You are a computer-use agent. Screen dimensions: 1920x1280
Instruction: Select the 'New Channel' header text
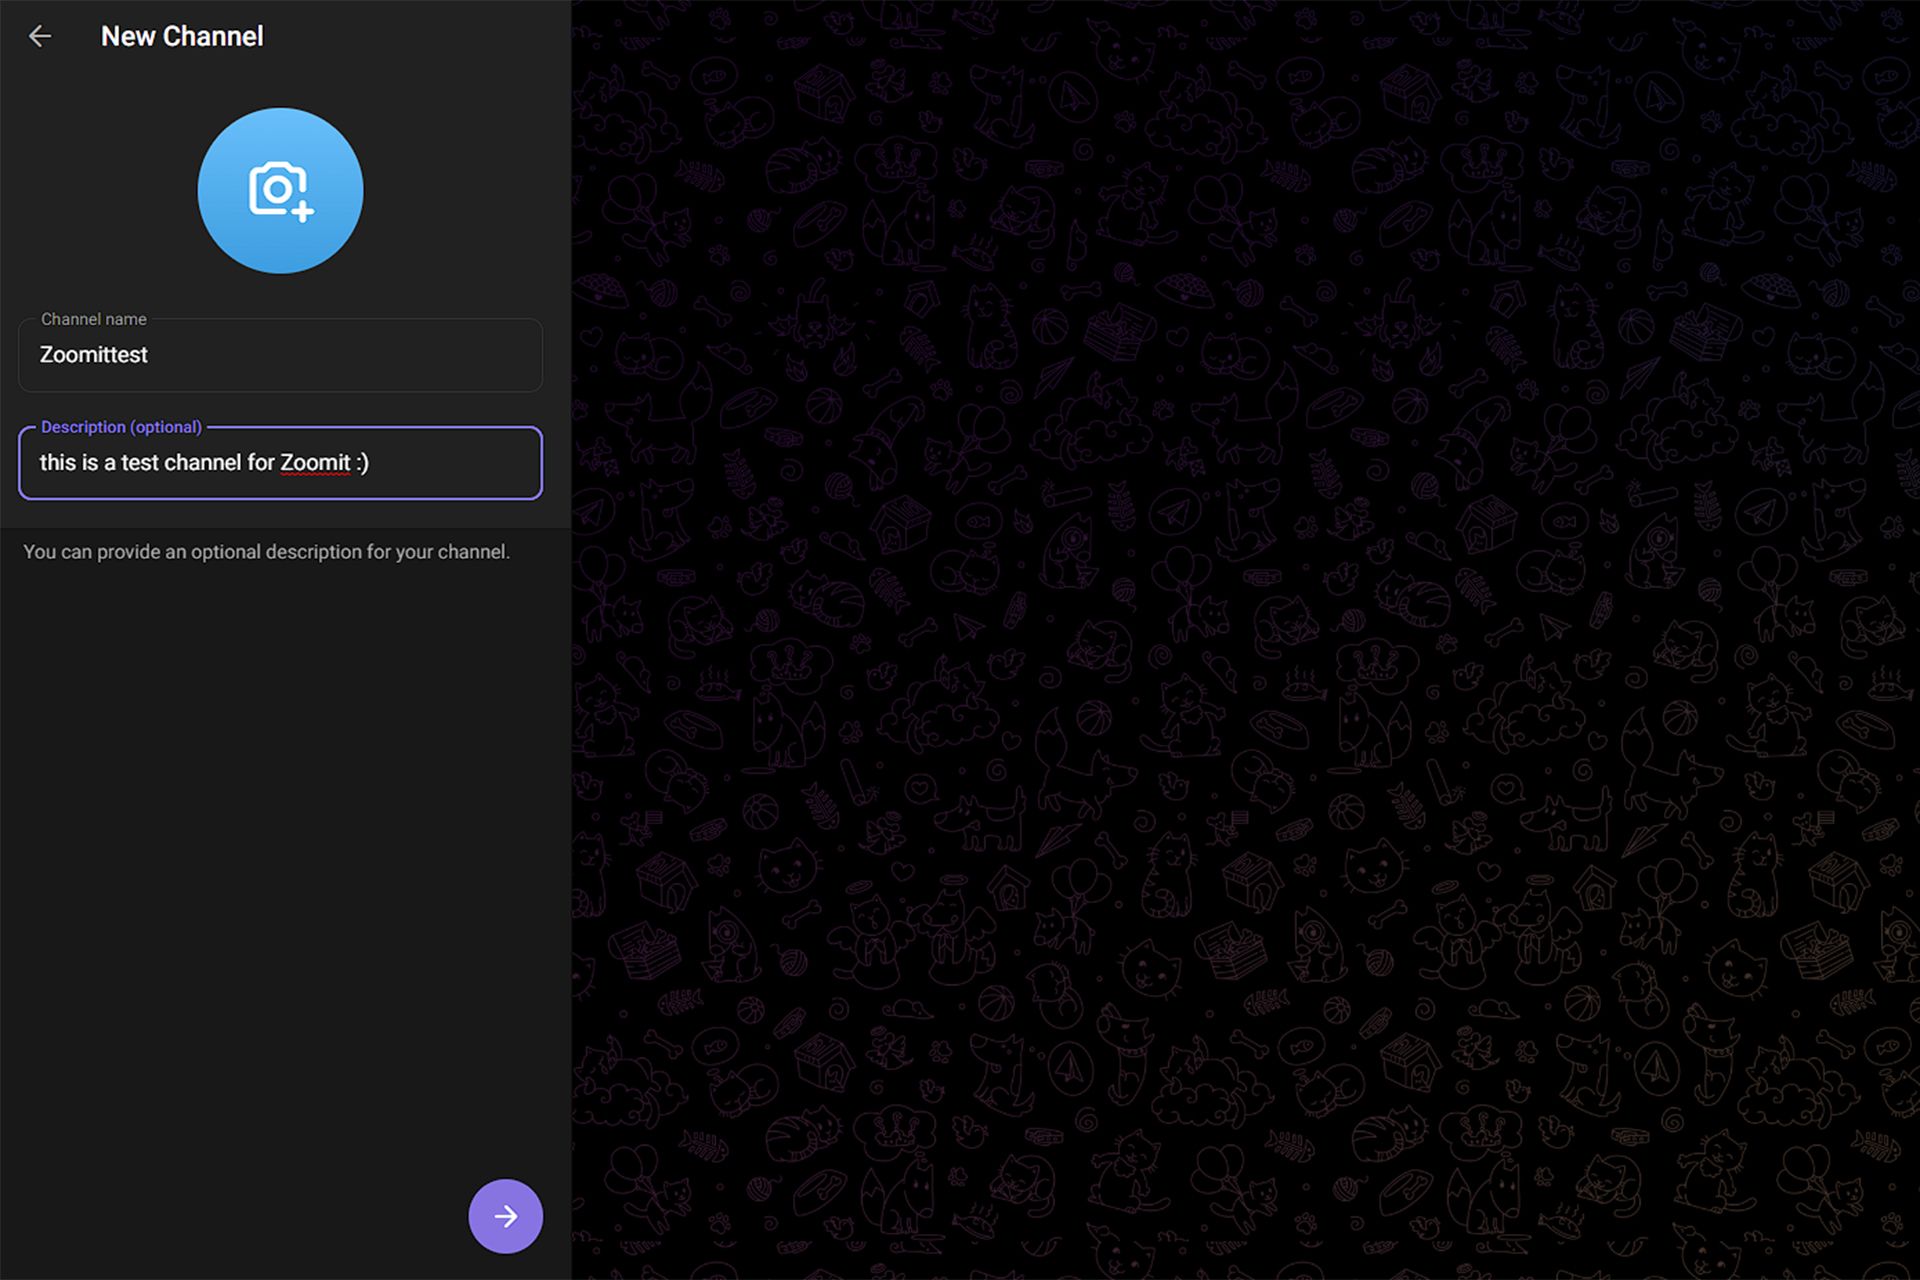pyautogui.click(x=182, y=37)
